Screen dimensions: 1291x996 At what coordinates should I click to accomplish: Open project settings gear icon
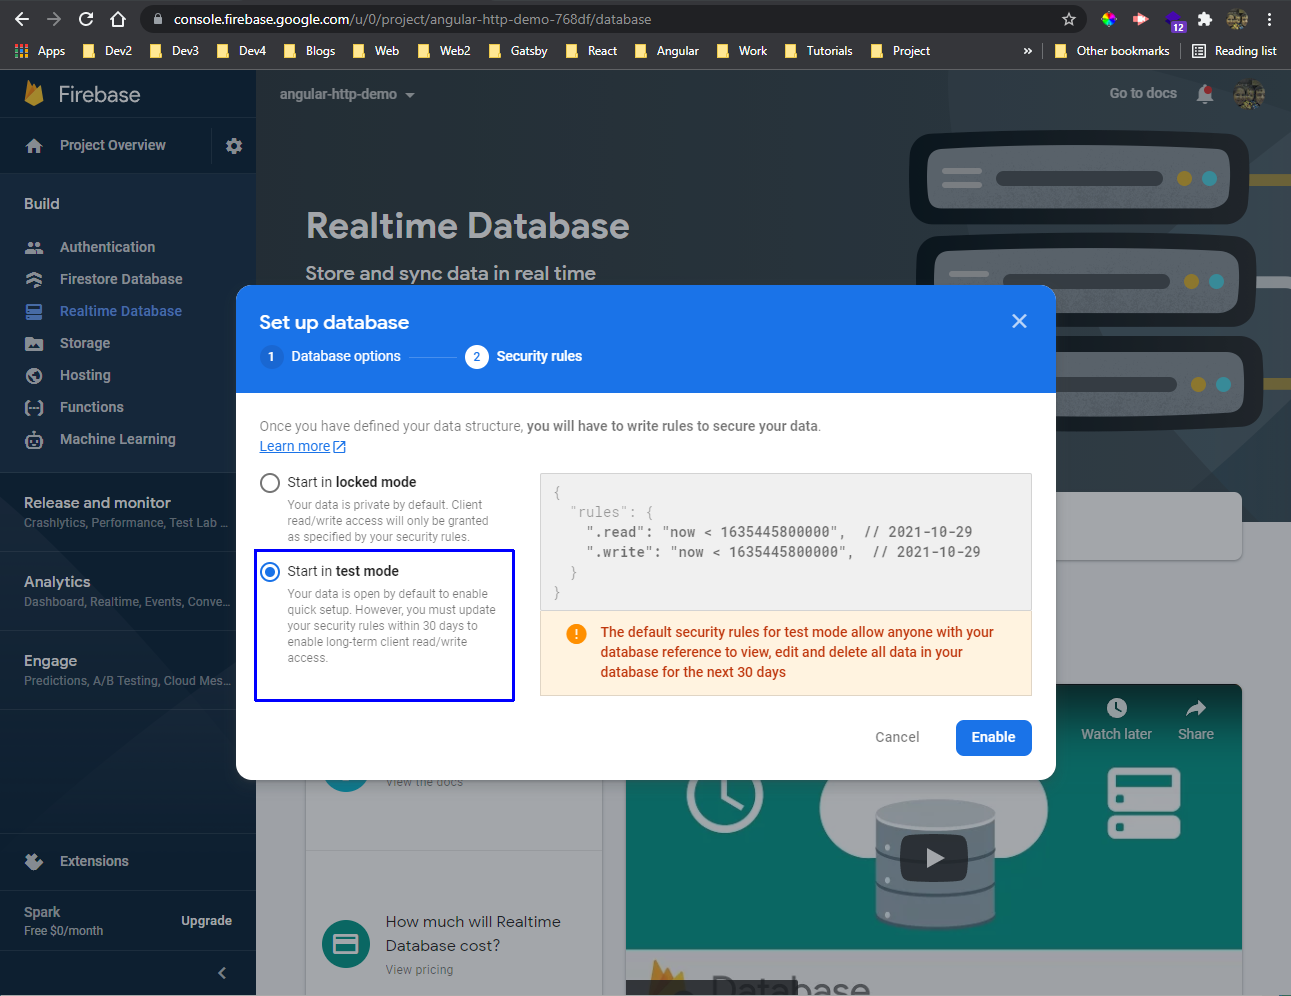coord(234,146)
